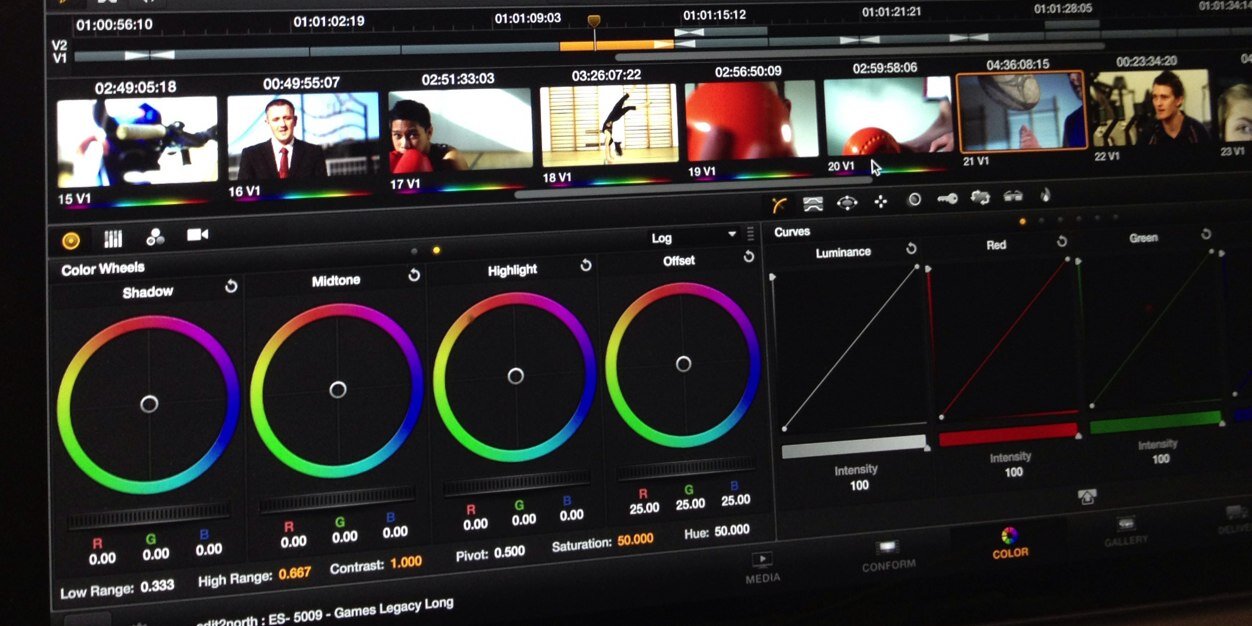This screenshot has width=1252, height=626.
Task: Click the Offset wheel center point
Action: (683, 364)
